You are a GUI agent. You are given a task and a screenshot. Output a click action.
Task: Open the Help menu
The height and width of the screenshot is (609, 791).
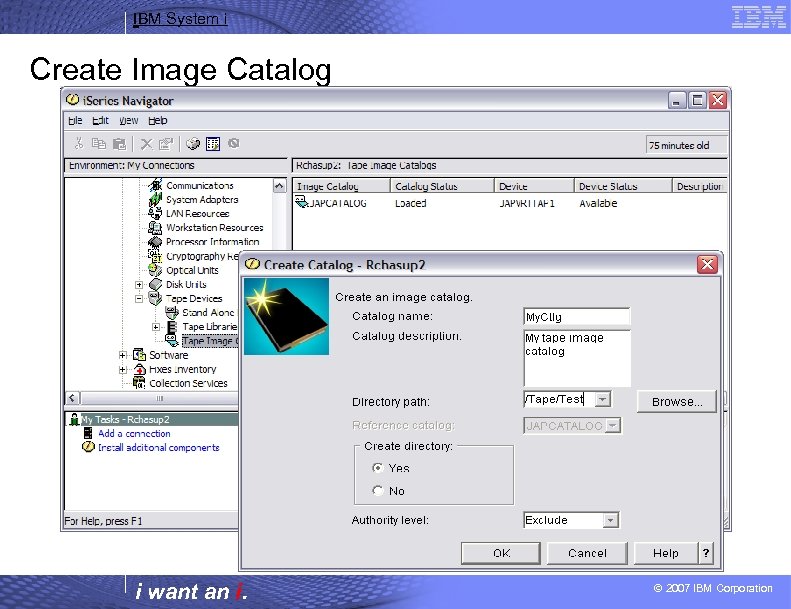tap(158, 121)
